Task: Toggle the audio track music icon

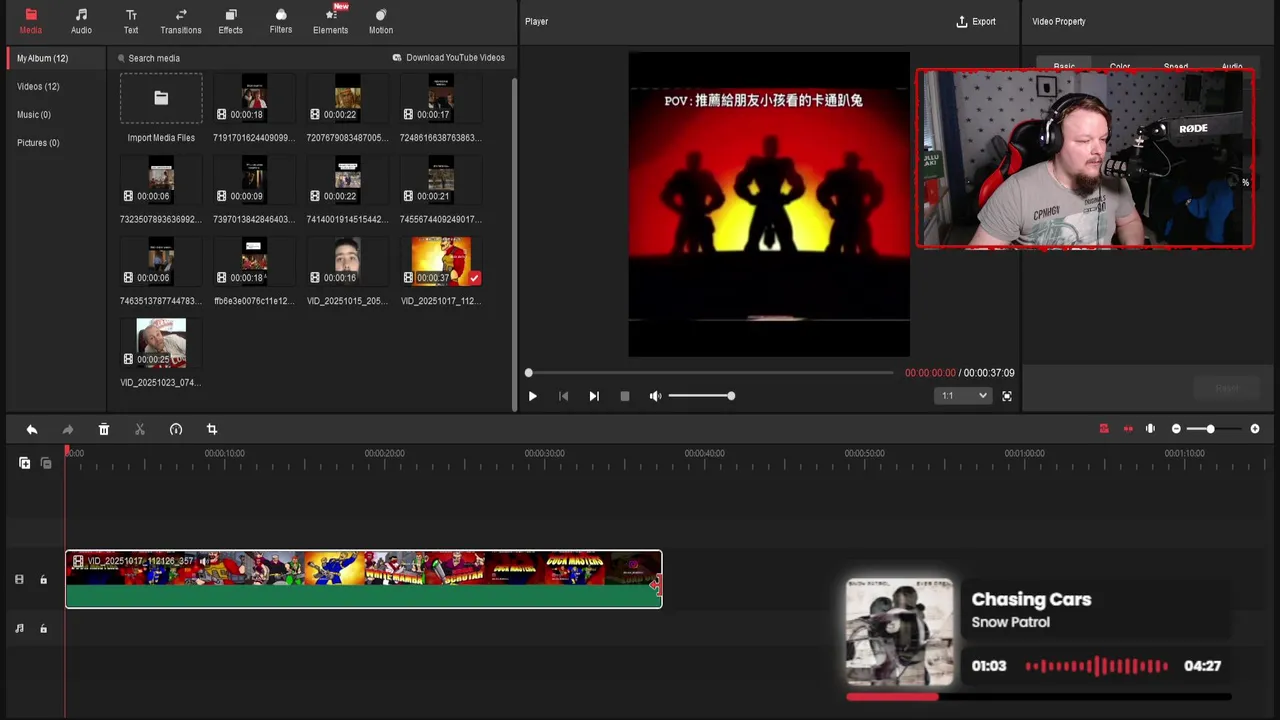Action: point(19,628)
